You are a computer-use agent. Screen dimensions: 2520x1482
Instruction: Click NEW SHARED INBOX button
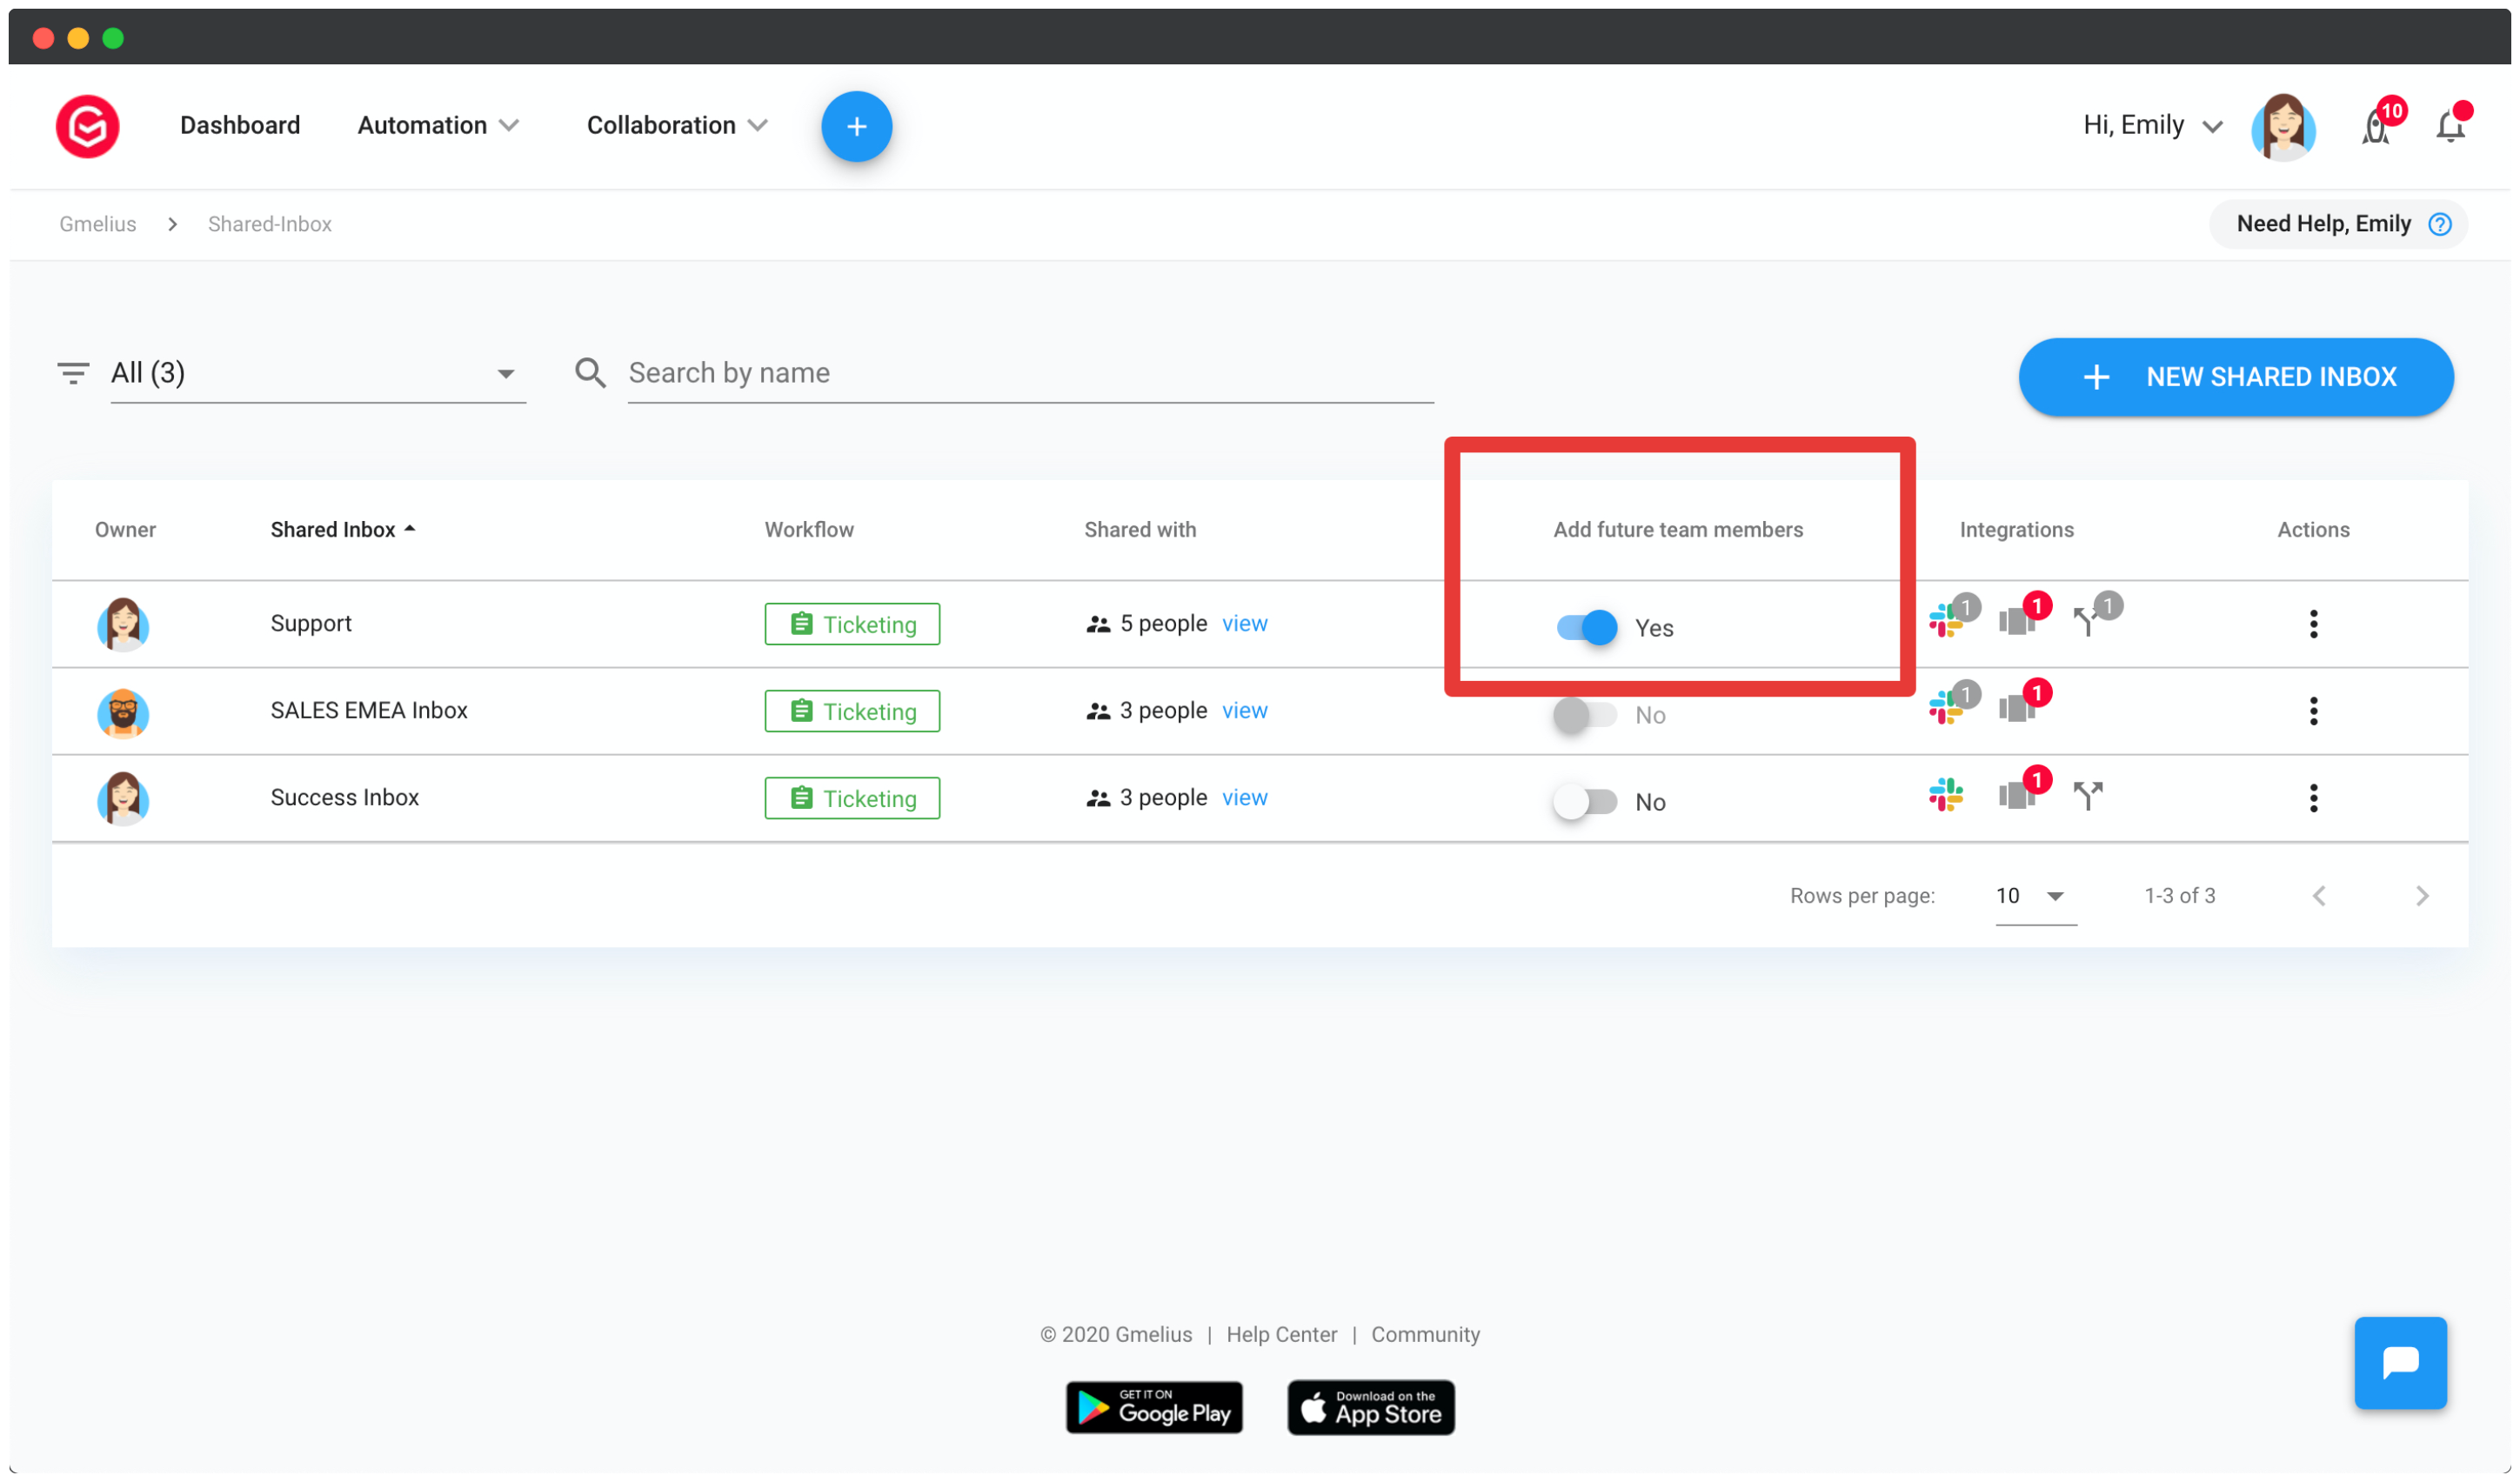(x=2236, y=377)
